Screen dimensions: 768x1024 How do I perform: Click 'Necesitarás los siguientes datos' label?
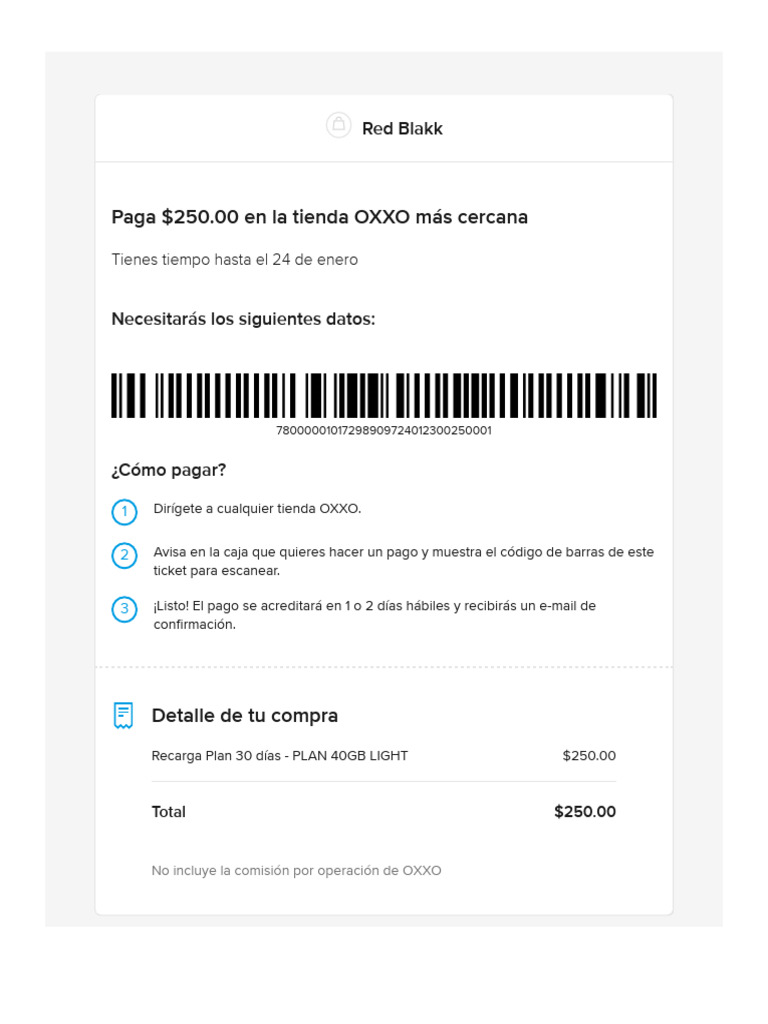coord(243,320)
